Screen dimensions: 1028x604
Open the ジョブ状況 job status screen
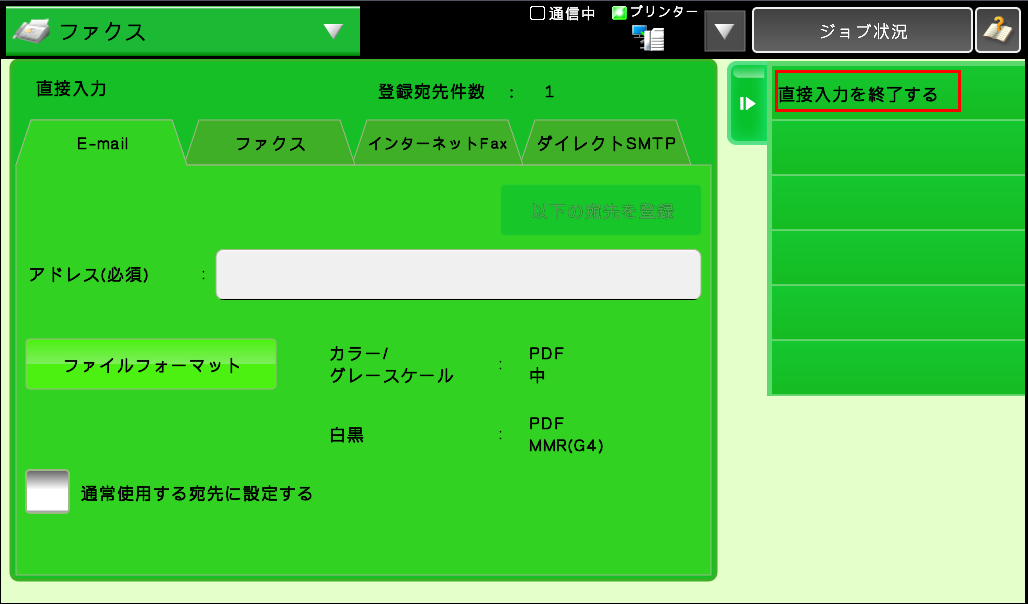tap(861, 31)
